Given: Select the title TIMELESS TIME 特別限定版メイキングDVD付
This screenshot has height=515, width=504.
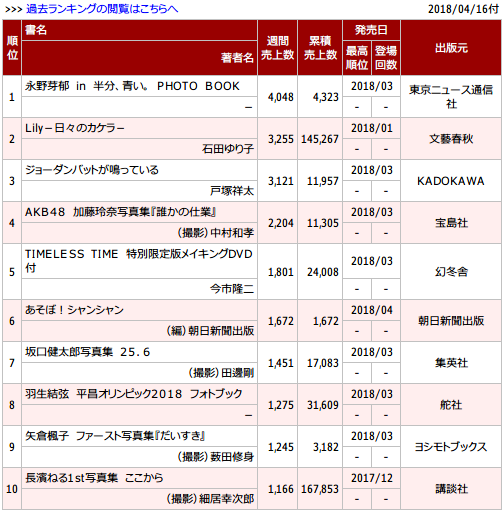Looking at the screenshot, I should (139, 261).
